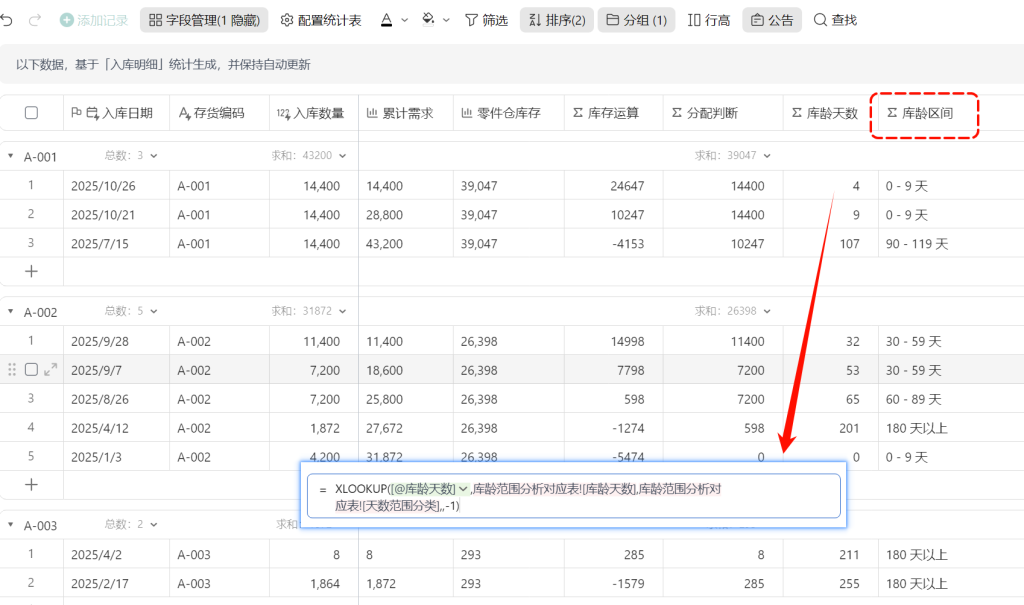Select cell 2025/7/15 date
The height and width of the screenshot is (605, 1024).
[x=116, y=244]
